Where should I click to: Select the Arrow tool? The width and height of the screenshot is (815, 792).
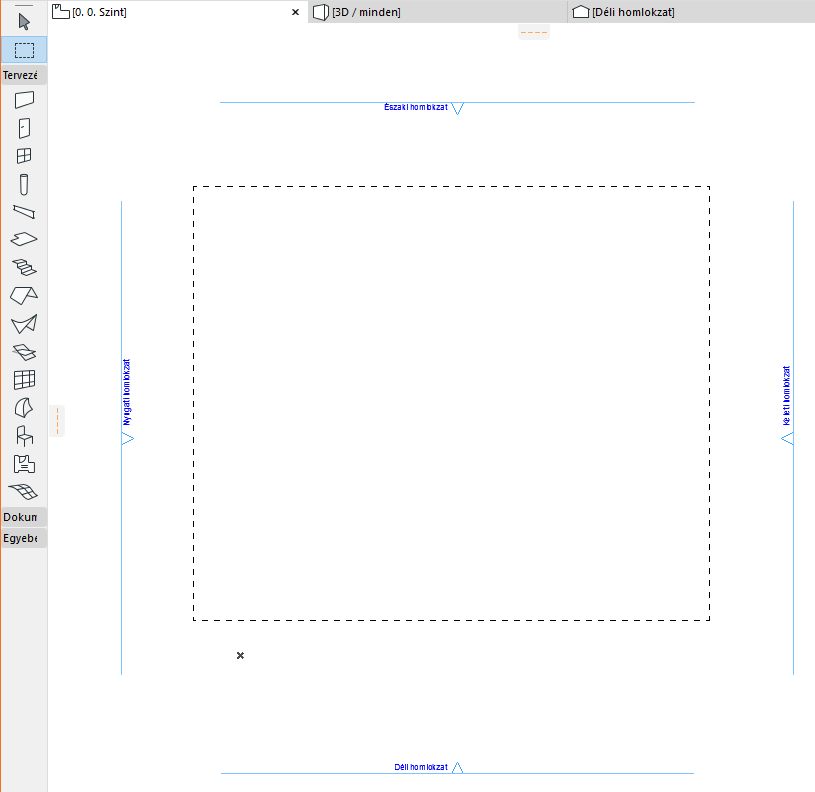coord(24,22)
